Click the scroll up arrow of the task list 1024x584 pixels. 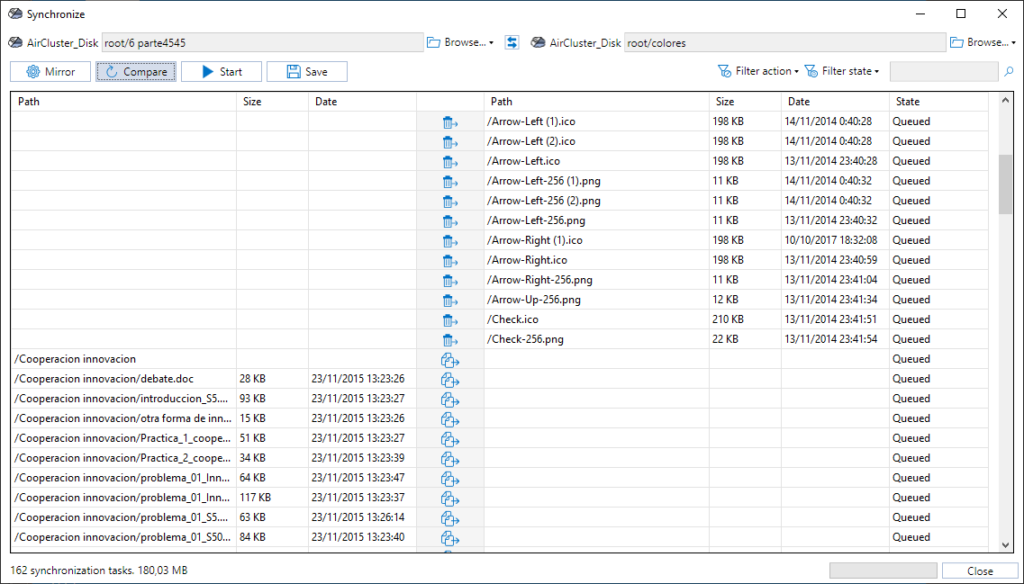1005,101
